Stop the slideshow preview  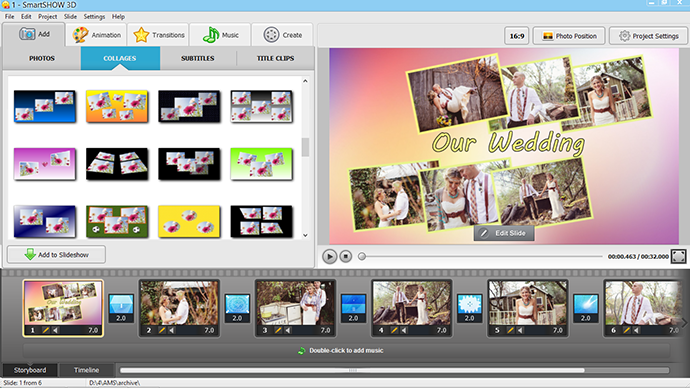point(346,256)
